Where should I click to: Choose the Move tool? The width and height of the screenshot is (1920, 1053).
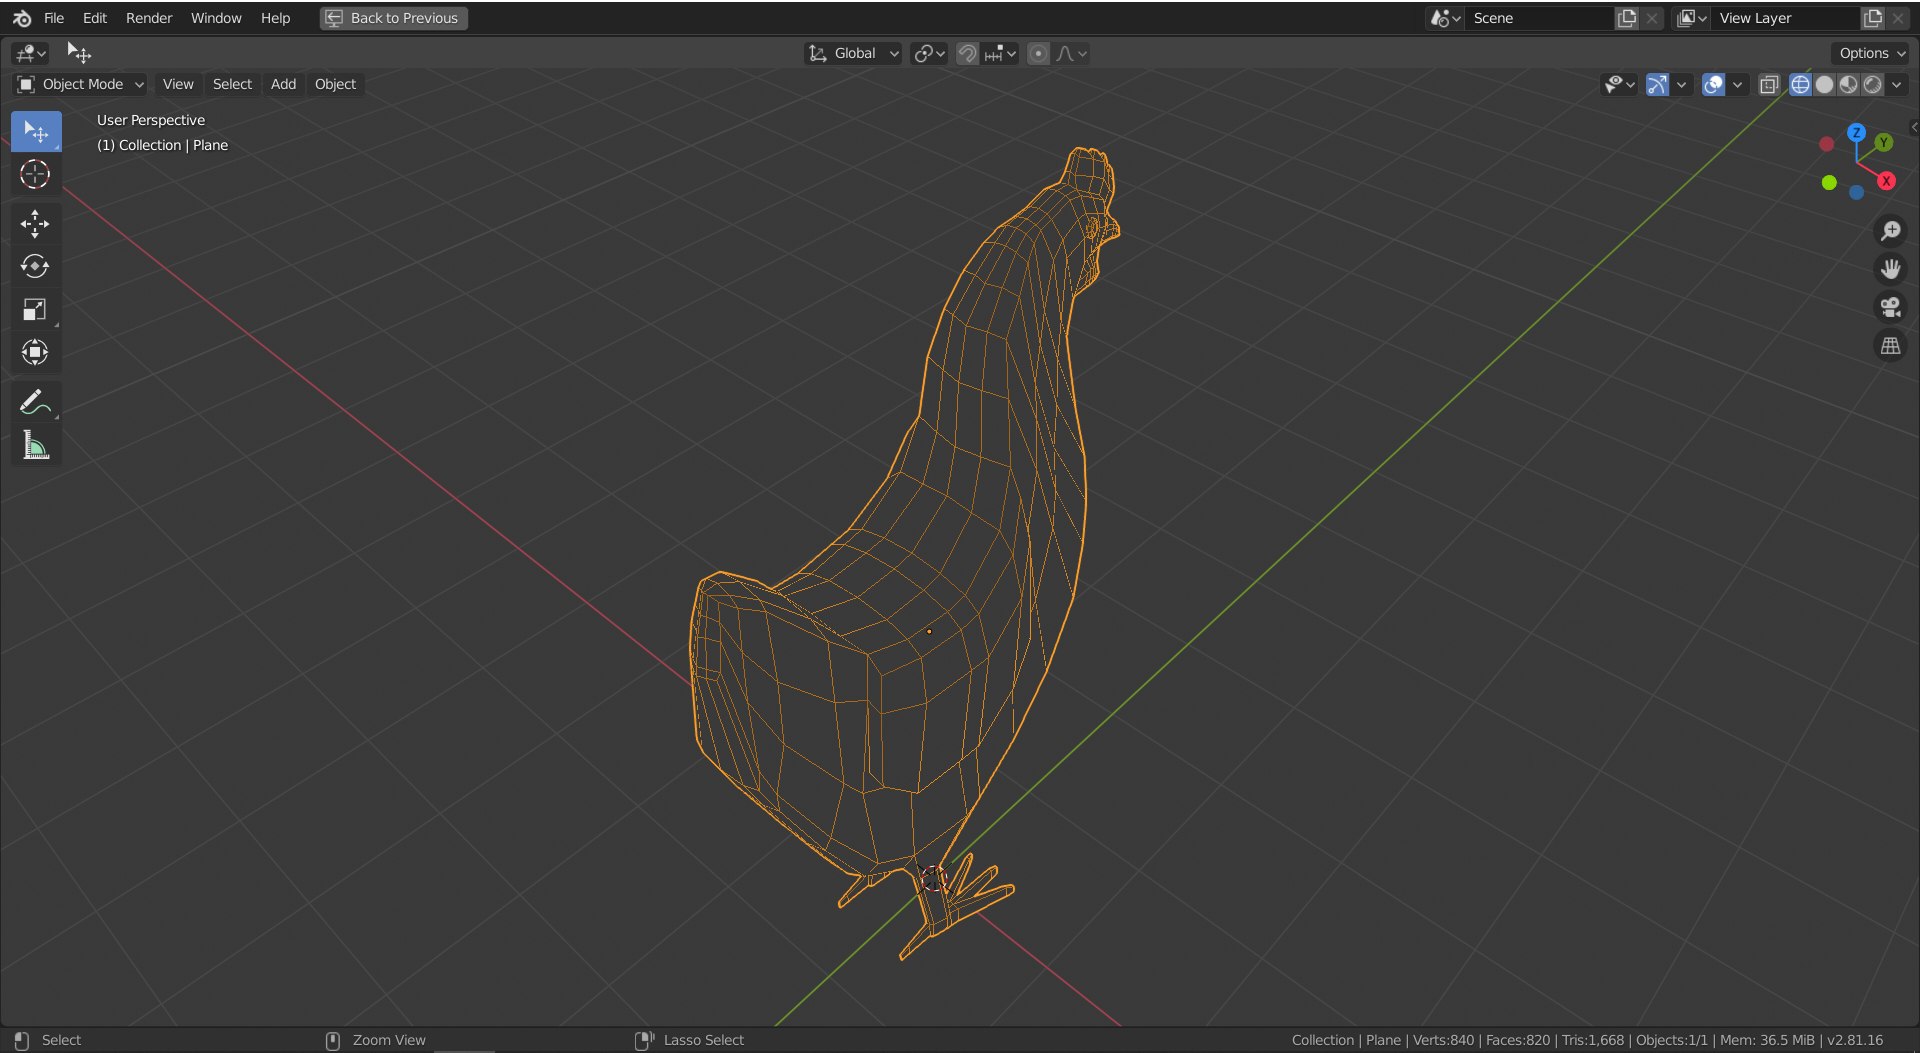[x=36, y=224]
